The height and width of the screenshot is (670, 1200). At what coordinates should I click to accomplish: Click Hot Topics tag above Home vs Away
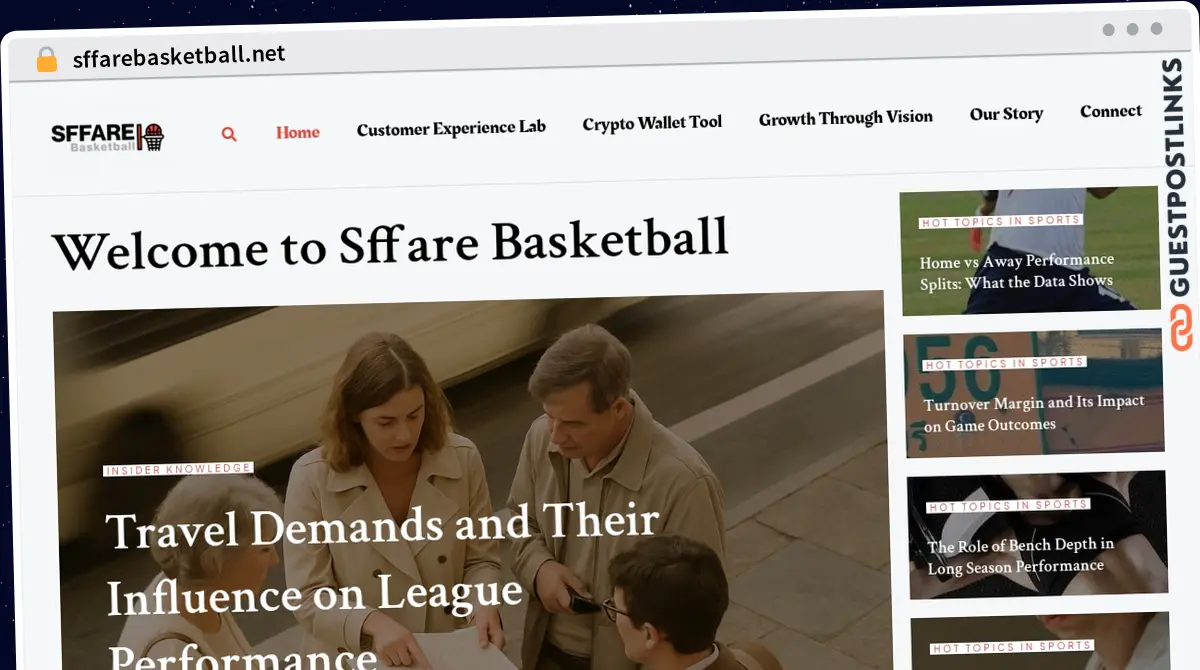(1000, 221)
